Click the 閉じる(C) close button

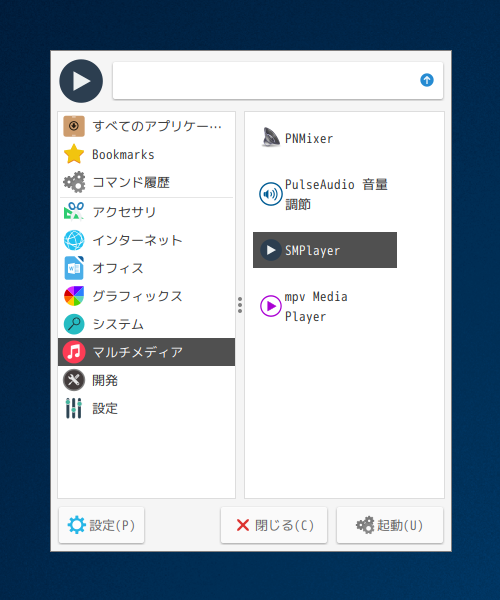(x=274, y=525)
